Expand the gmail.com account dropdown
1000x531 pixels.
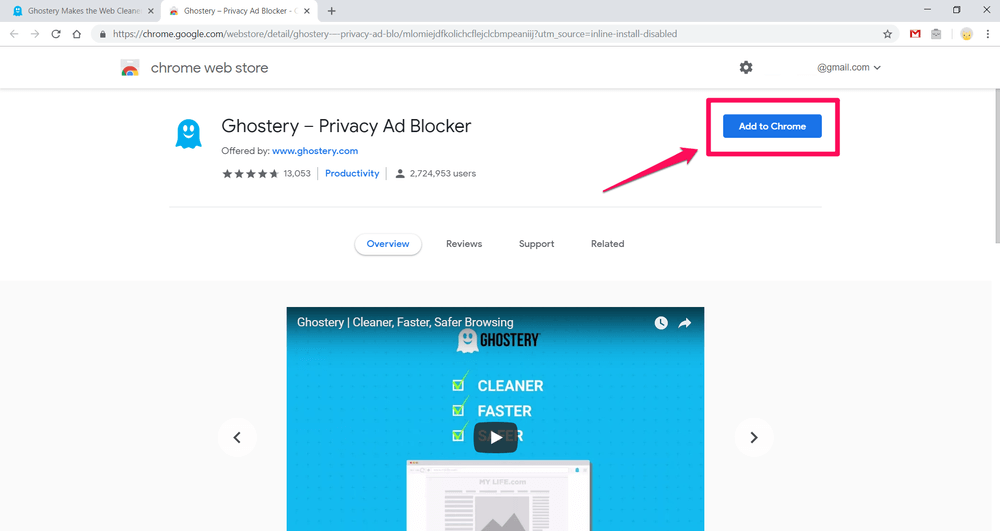[x=849, y=68]
